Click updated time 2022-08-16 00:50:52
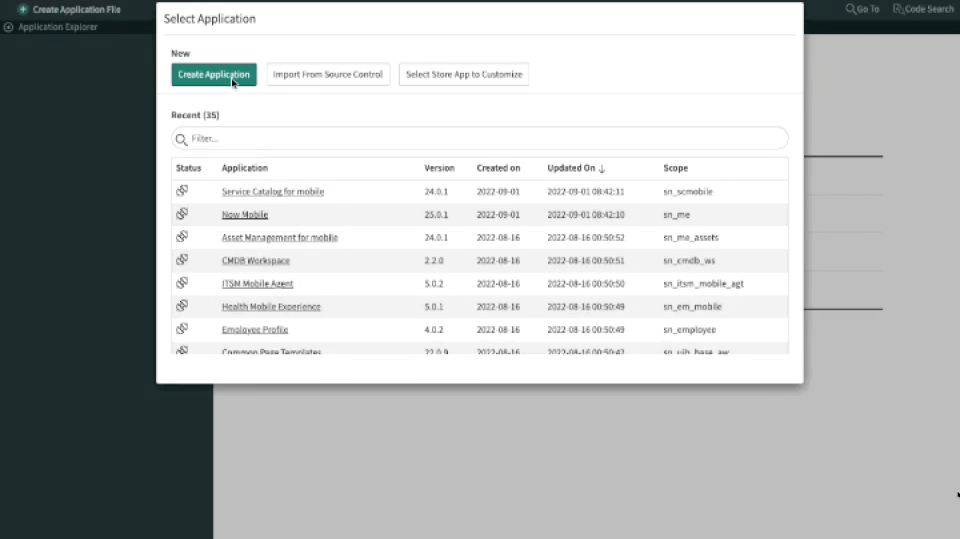The height and width of the screenshot is (539, 960). coord(586,238)
